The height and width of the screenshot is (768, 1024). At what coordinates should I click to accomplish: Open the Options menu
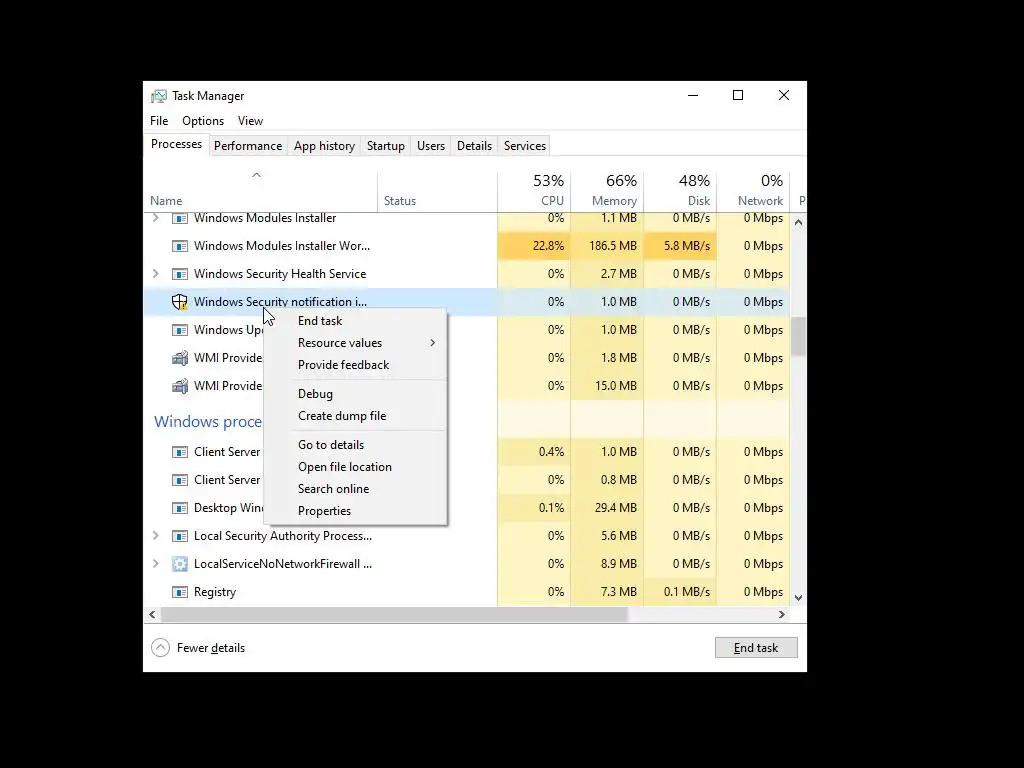[203, 121]
